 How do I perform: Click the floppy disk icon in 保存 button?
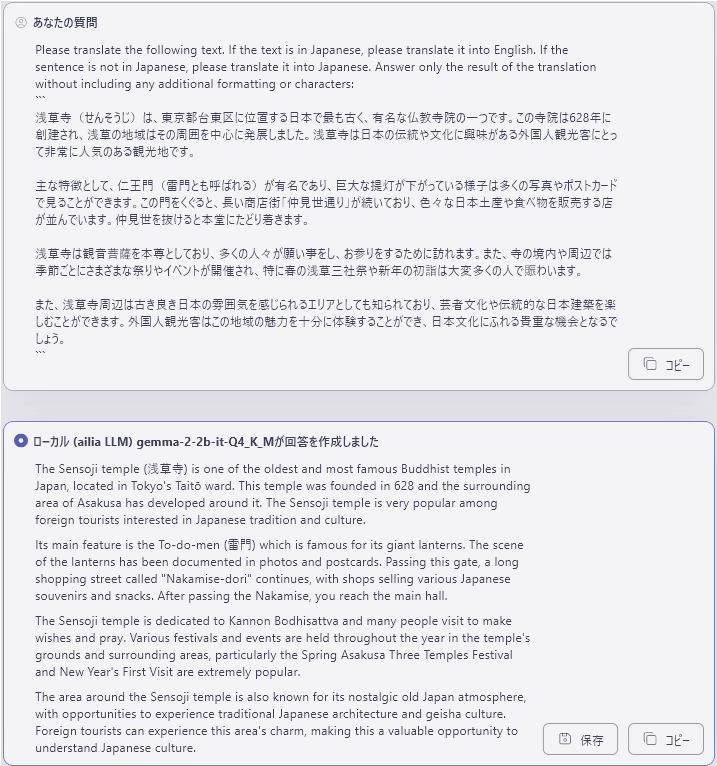click(565, 740)
